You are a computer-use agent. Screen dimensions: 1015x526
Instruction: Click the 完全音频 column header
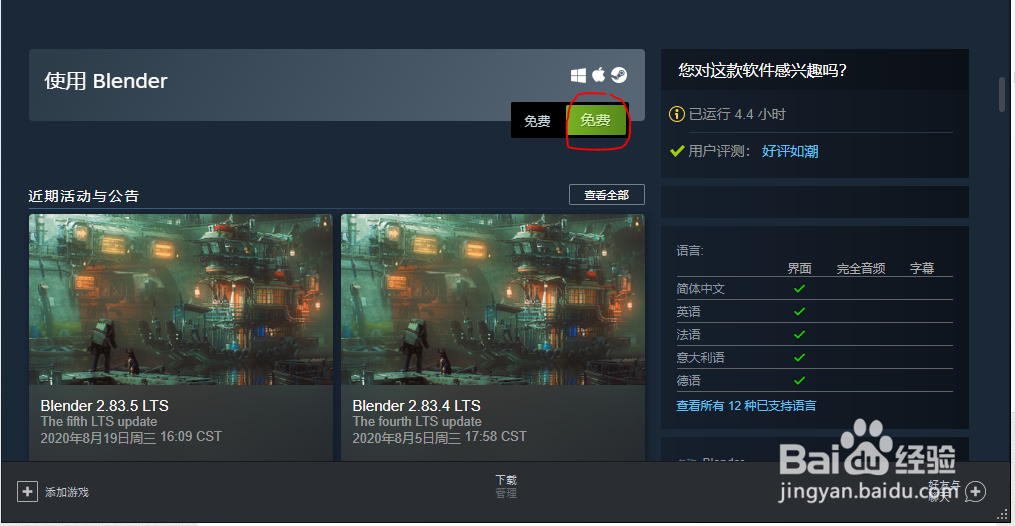pos(861,268)
